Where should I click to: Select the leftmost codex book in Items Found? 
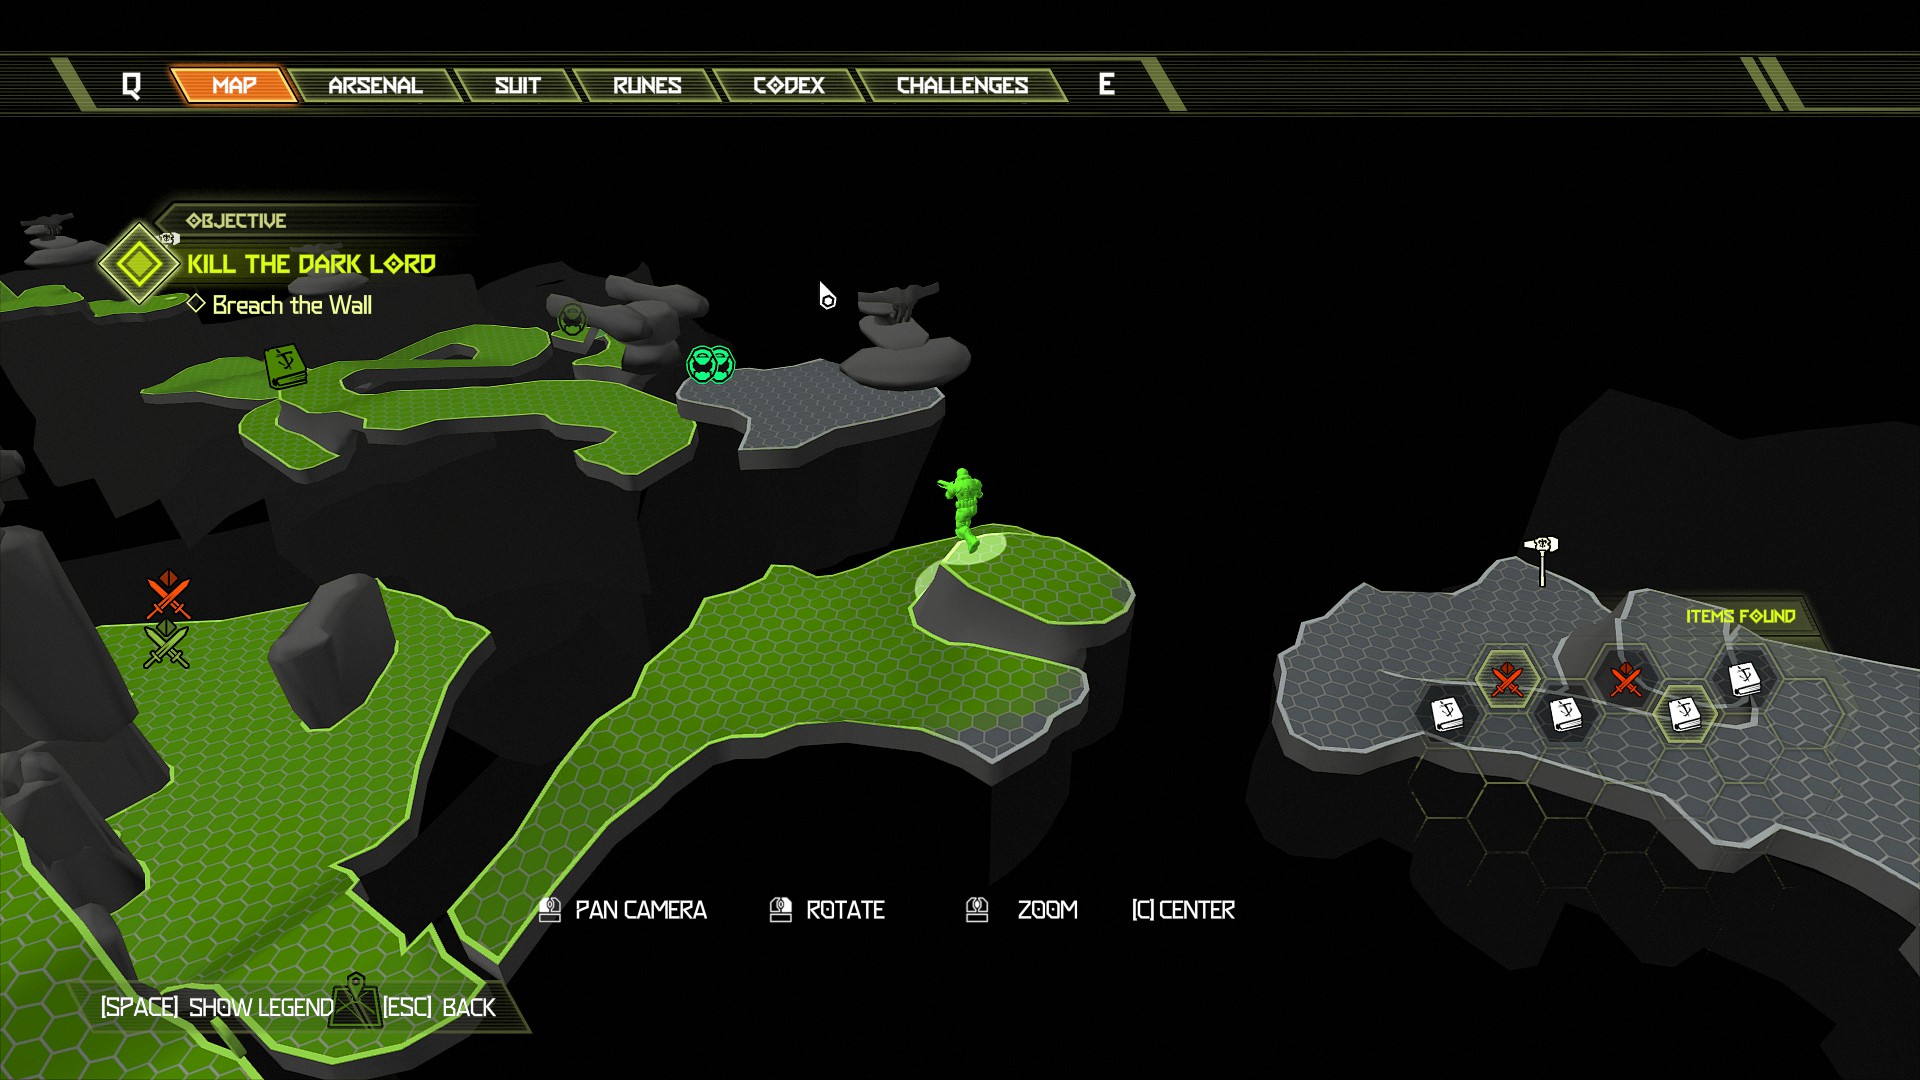[x=1446, y=714]
